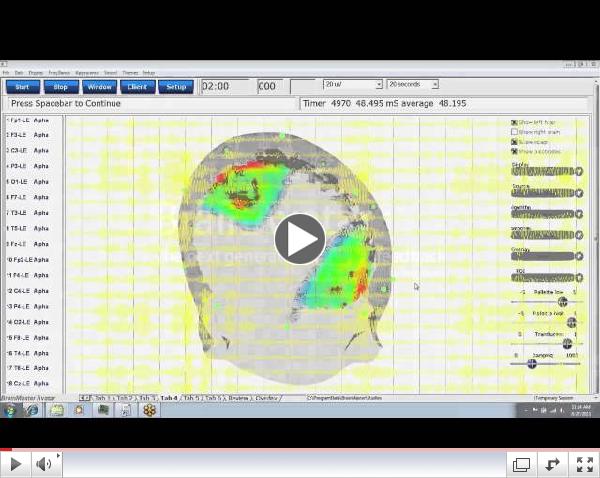This screenshot has height=478, width=600.
Task: Click the play icon in player bar
Action: tap(16, 464)
